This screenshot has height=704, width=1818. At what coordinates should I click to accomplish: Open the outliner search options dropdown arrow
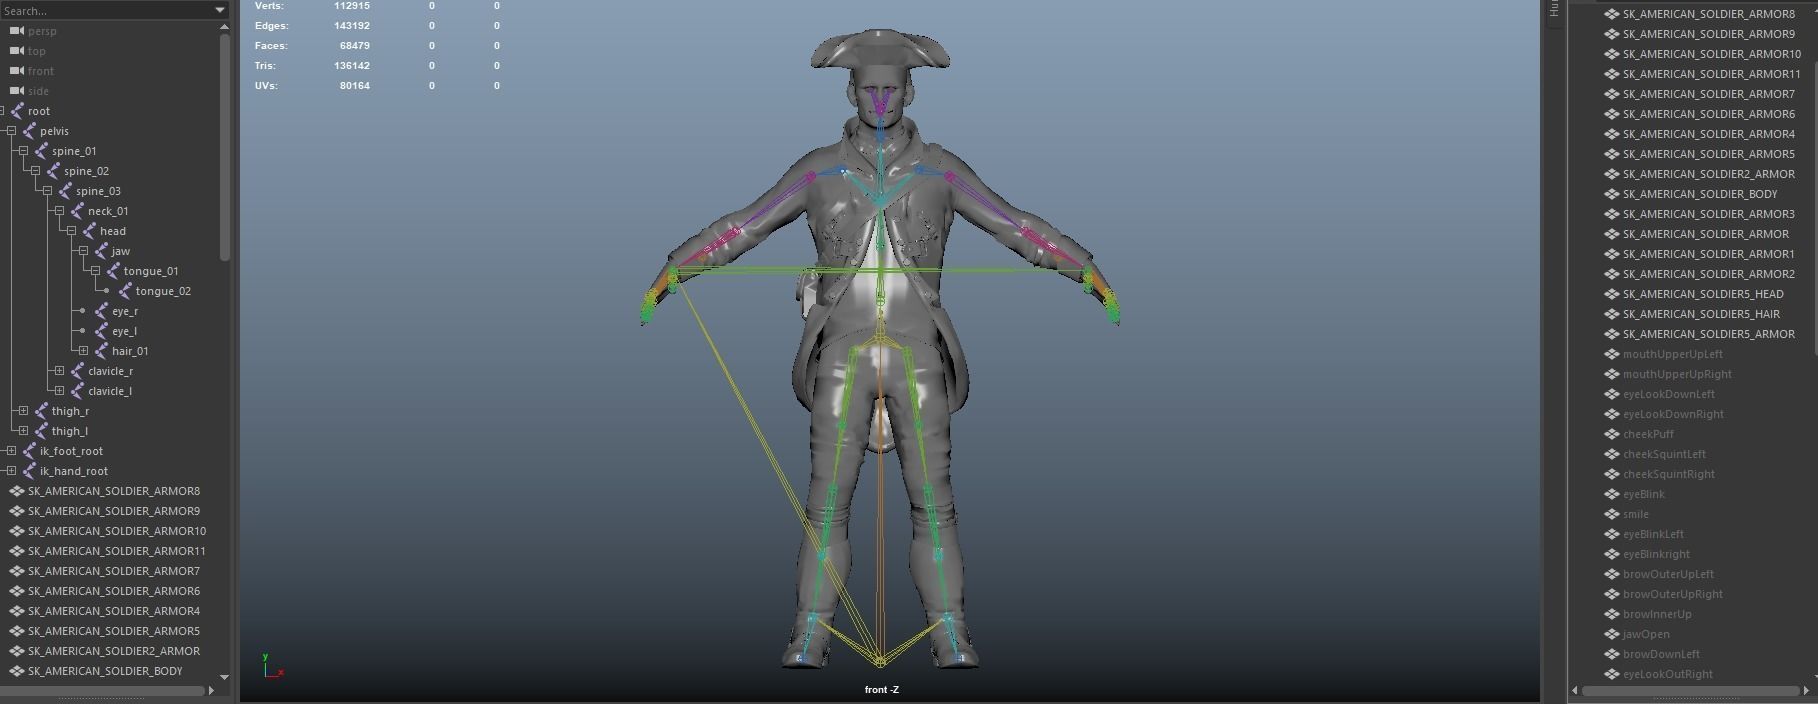point(220,10)
